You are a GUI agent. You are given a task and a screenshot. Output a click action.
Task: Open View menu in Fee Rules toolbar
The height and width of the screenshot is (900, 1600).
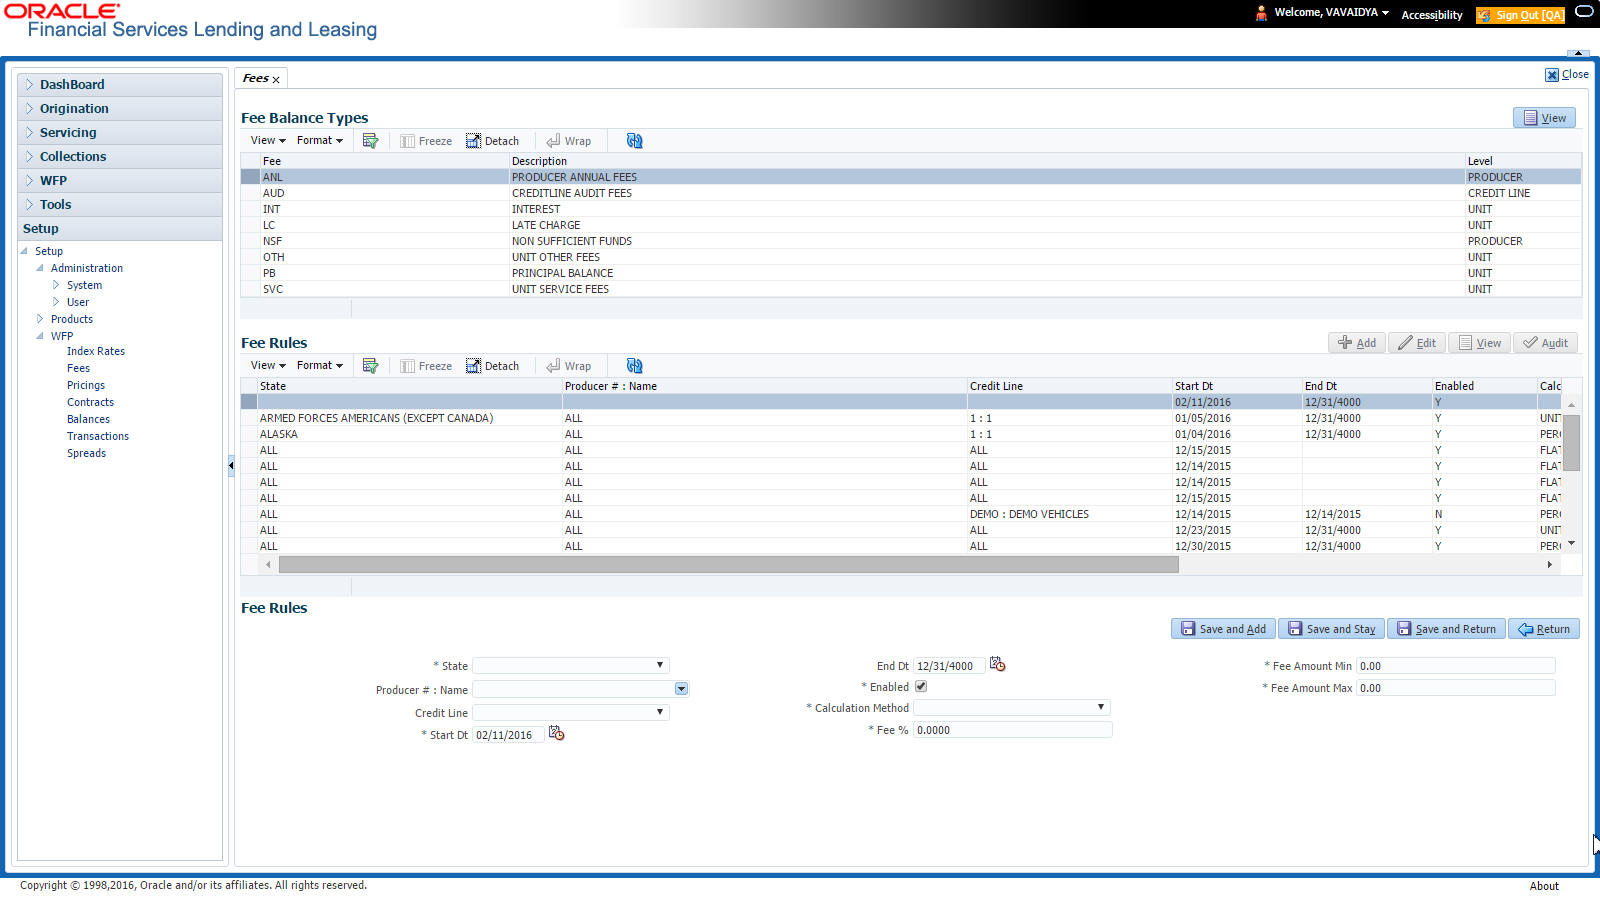[x=268, y=366]
